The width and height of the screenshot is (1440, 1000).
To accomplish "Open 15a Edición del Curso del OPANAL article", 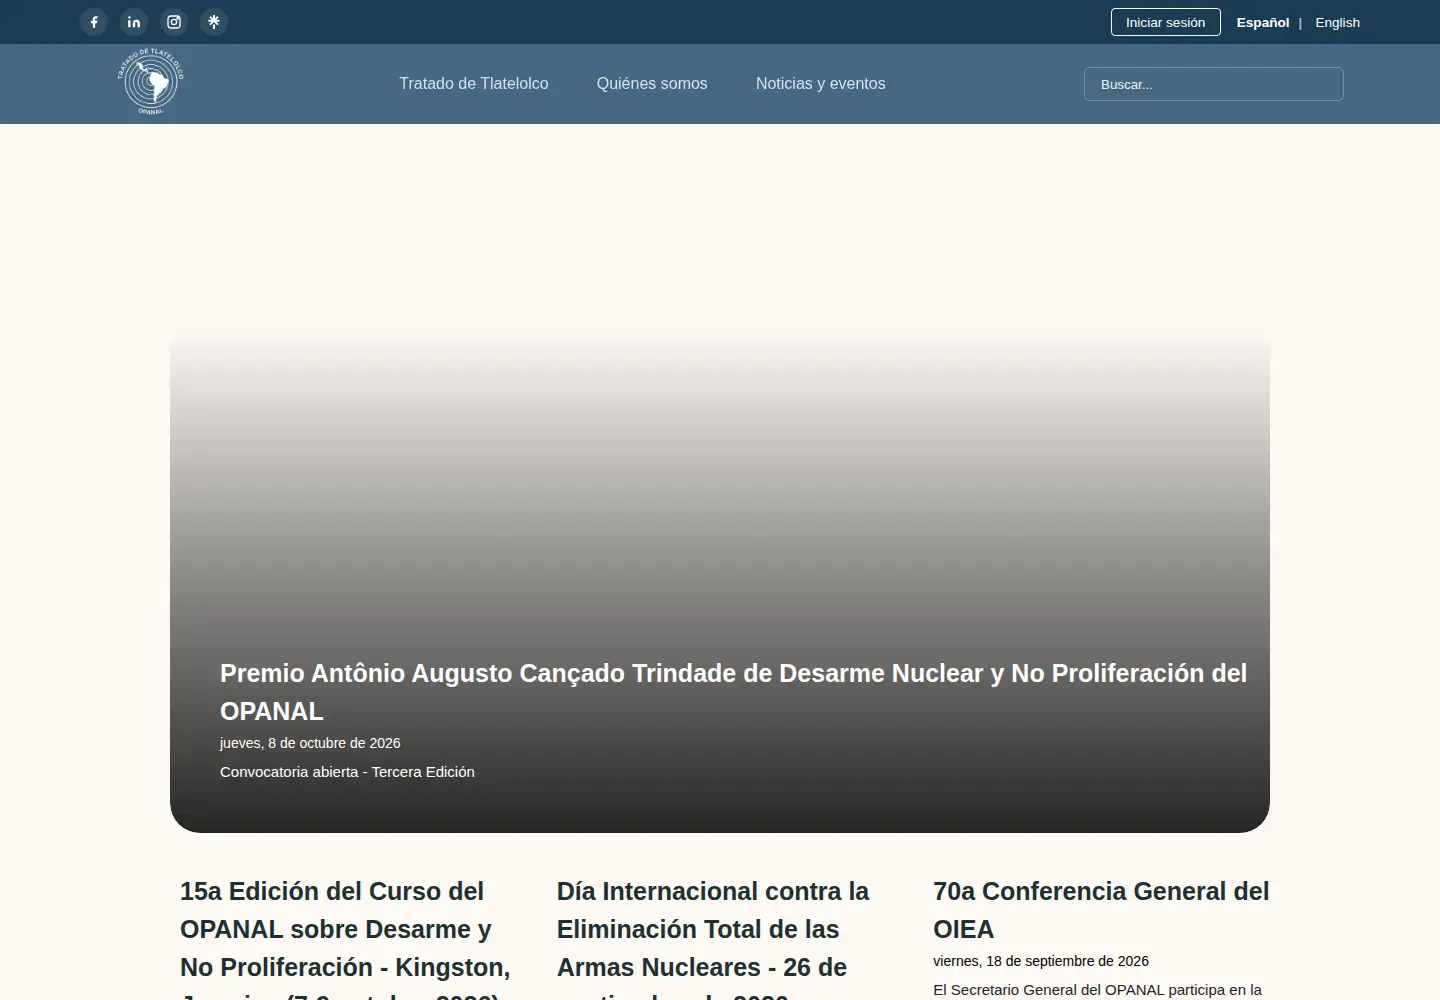I will coord(346,938).
